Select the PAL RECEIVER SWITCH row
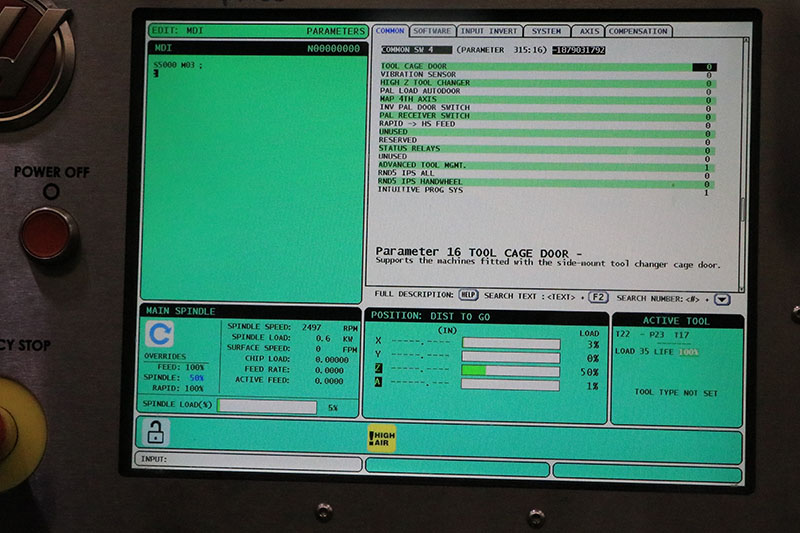The width and height of the screenshot is (800, 533). 546,116
